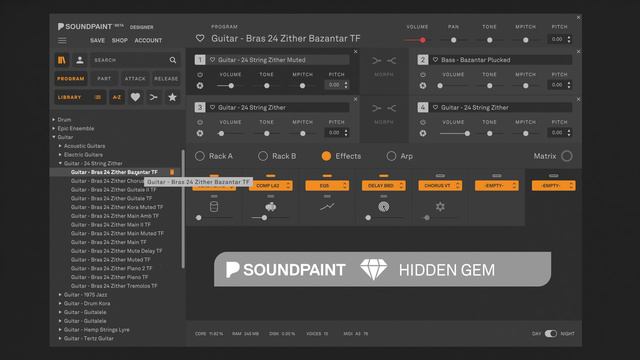Click the search magnifier icon
The height and width of the screenshot is (360, 640).
[173, 60]
